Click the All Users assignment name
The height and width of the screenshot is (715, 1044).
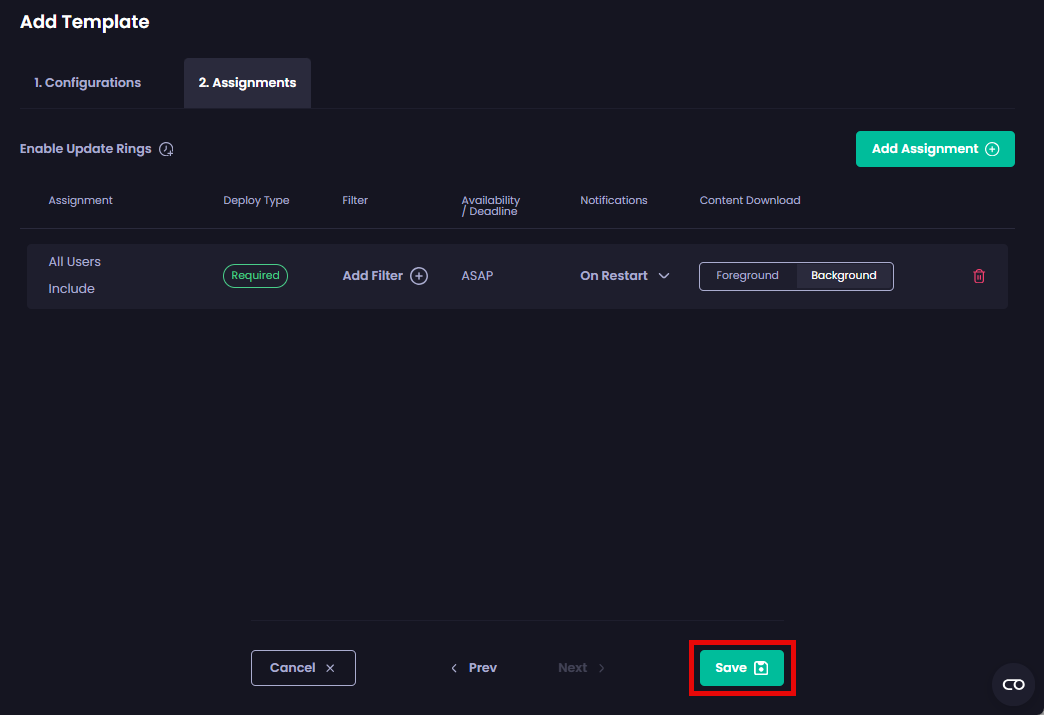pyautogui.click(x=75, y=262)
